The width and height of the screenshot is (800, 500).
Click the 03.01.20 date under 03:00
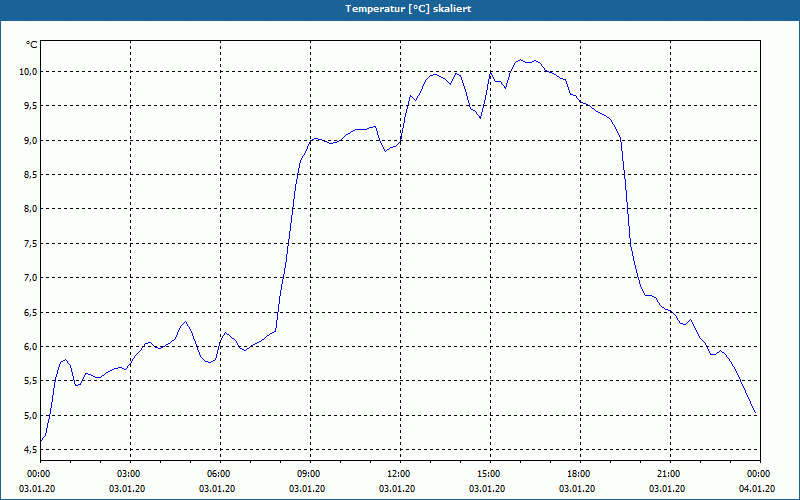127,489
